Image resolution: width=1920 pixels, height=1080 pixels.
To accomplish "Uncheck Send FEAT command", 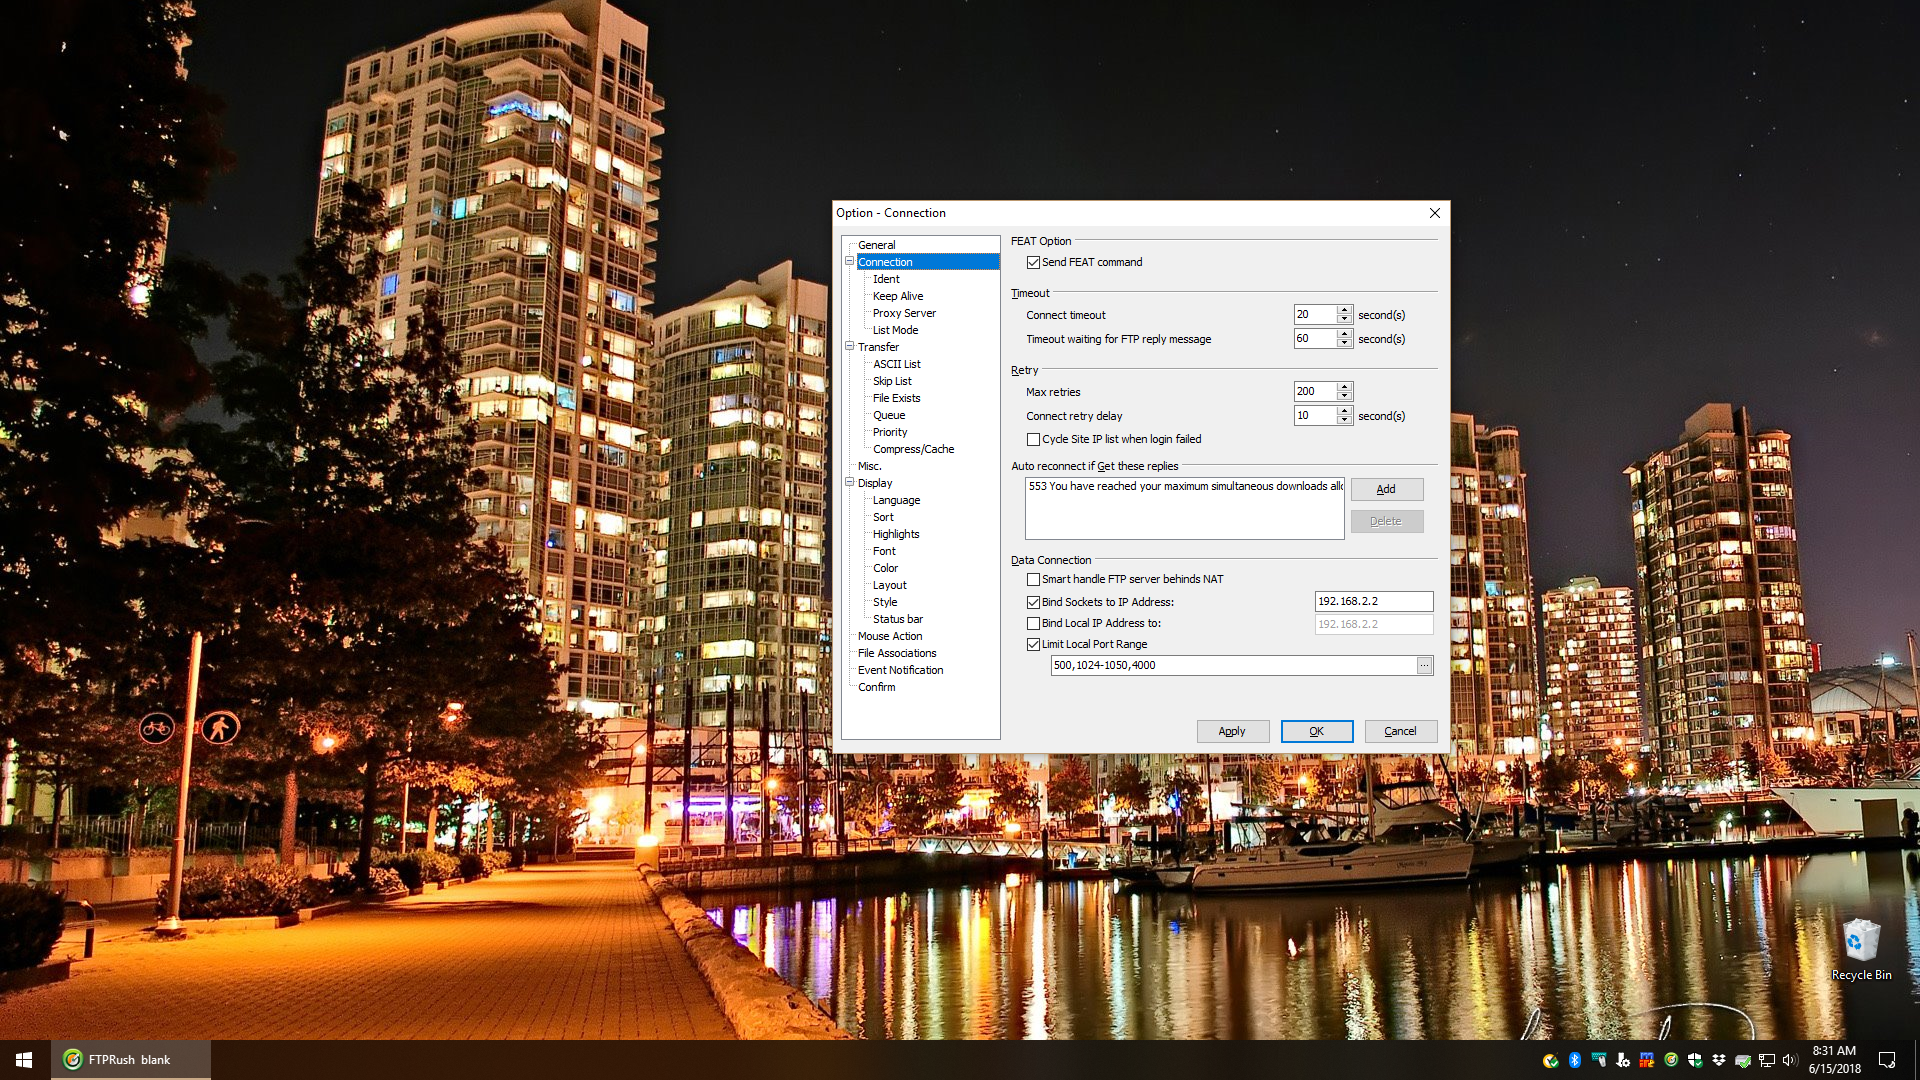I will (1033, 263).
